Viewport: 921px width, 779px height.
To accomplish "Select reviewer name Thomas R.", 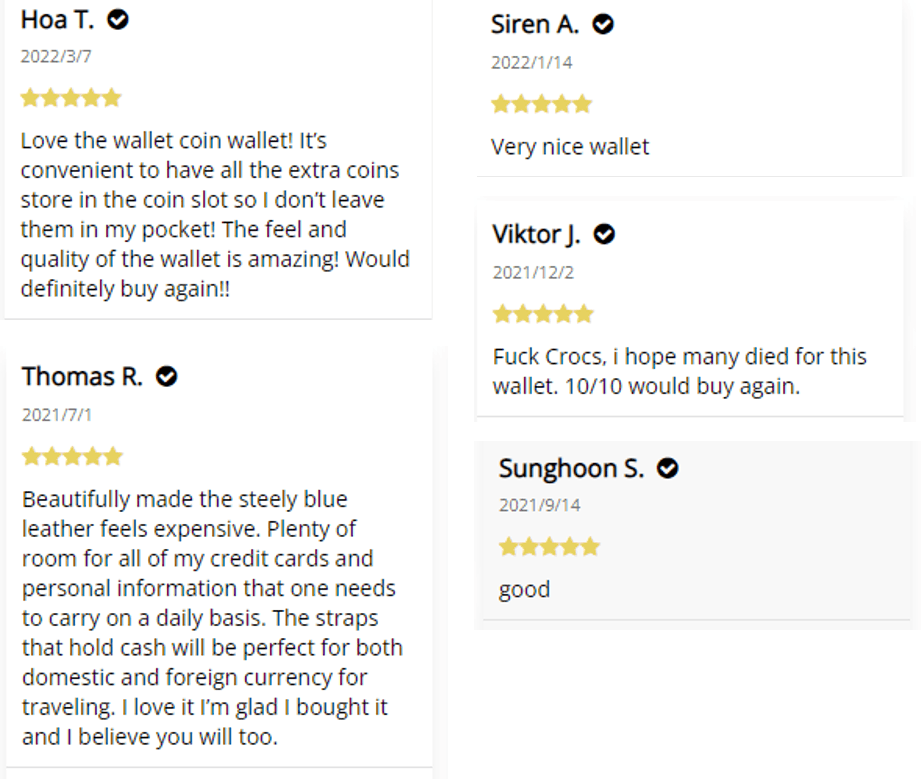I will click(82, 377).
